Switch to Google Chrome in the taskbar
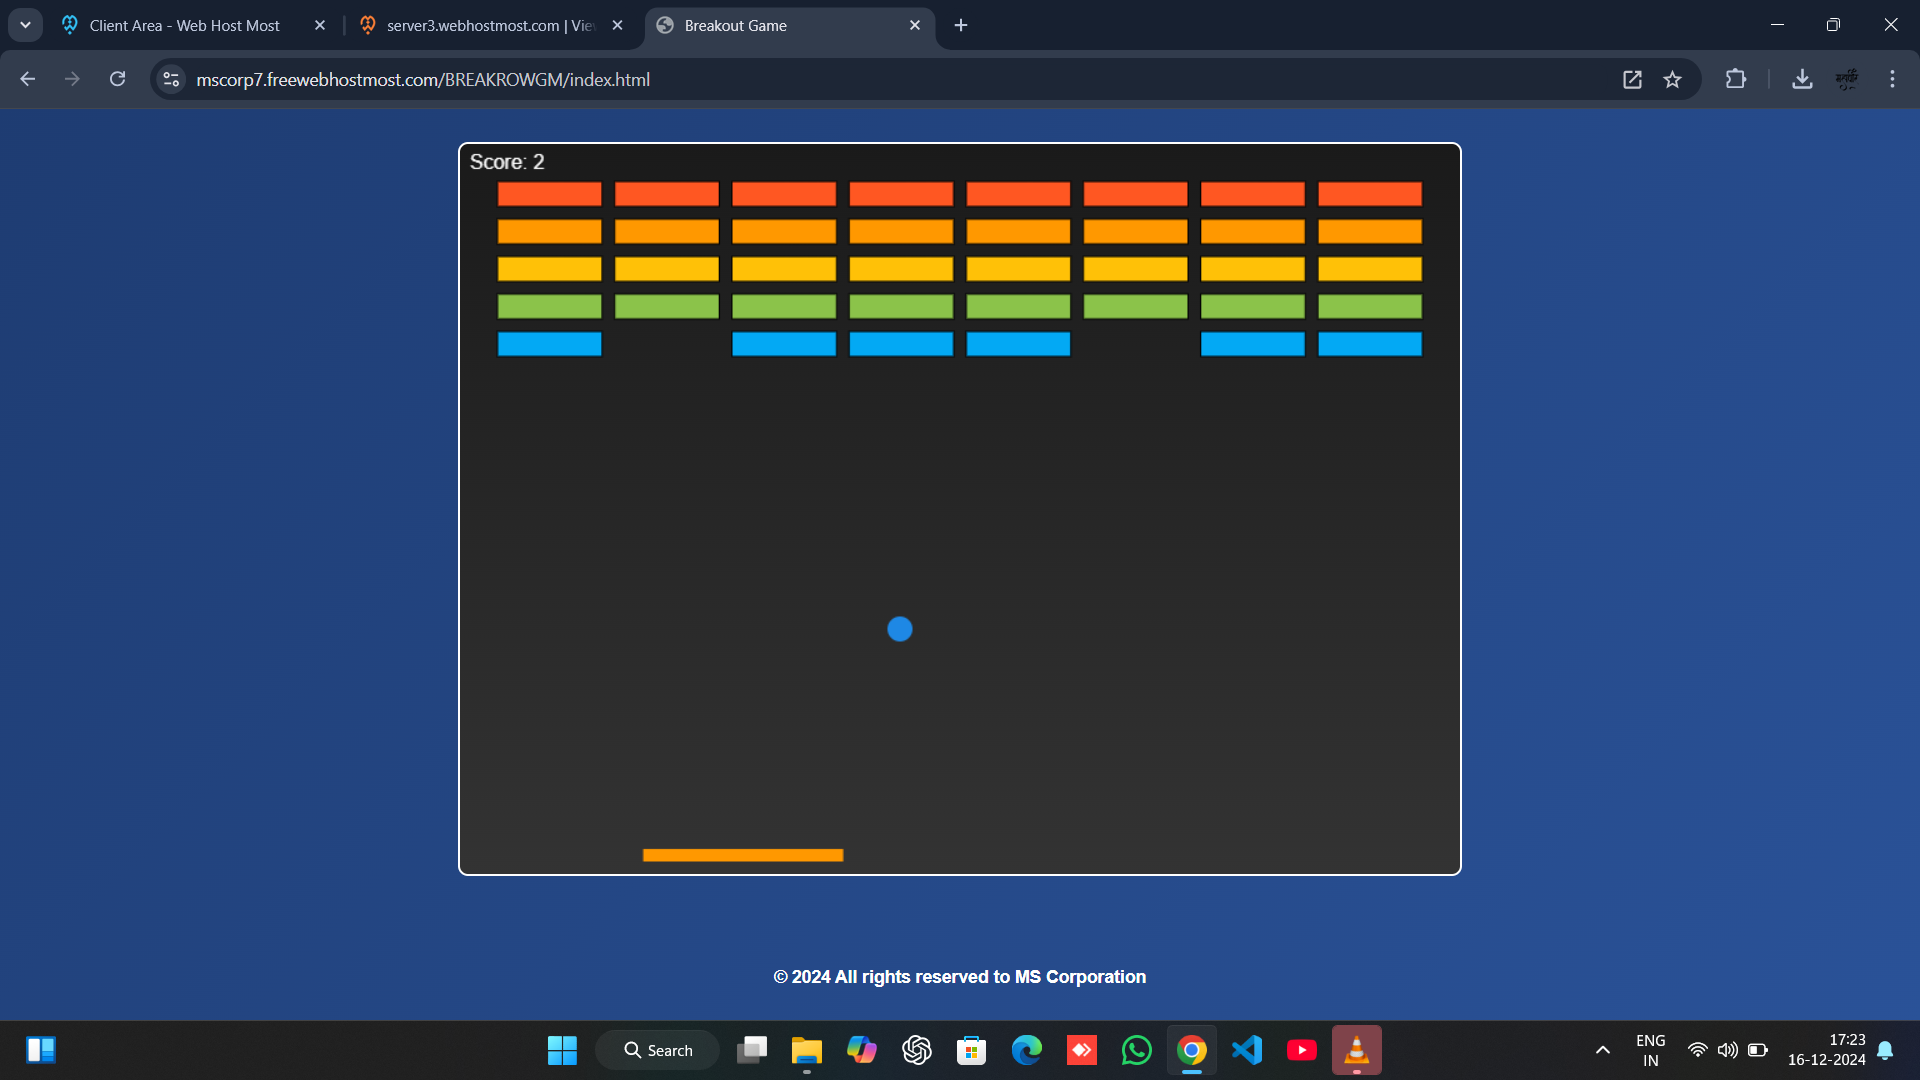This screenshot has width=1920, height=1080. (1192, 1050)
